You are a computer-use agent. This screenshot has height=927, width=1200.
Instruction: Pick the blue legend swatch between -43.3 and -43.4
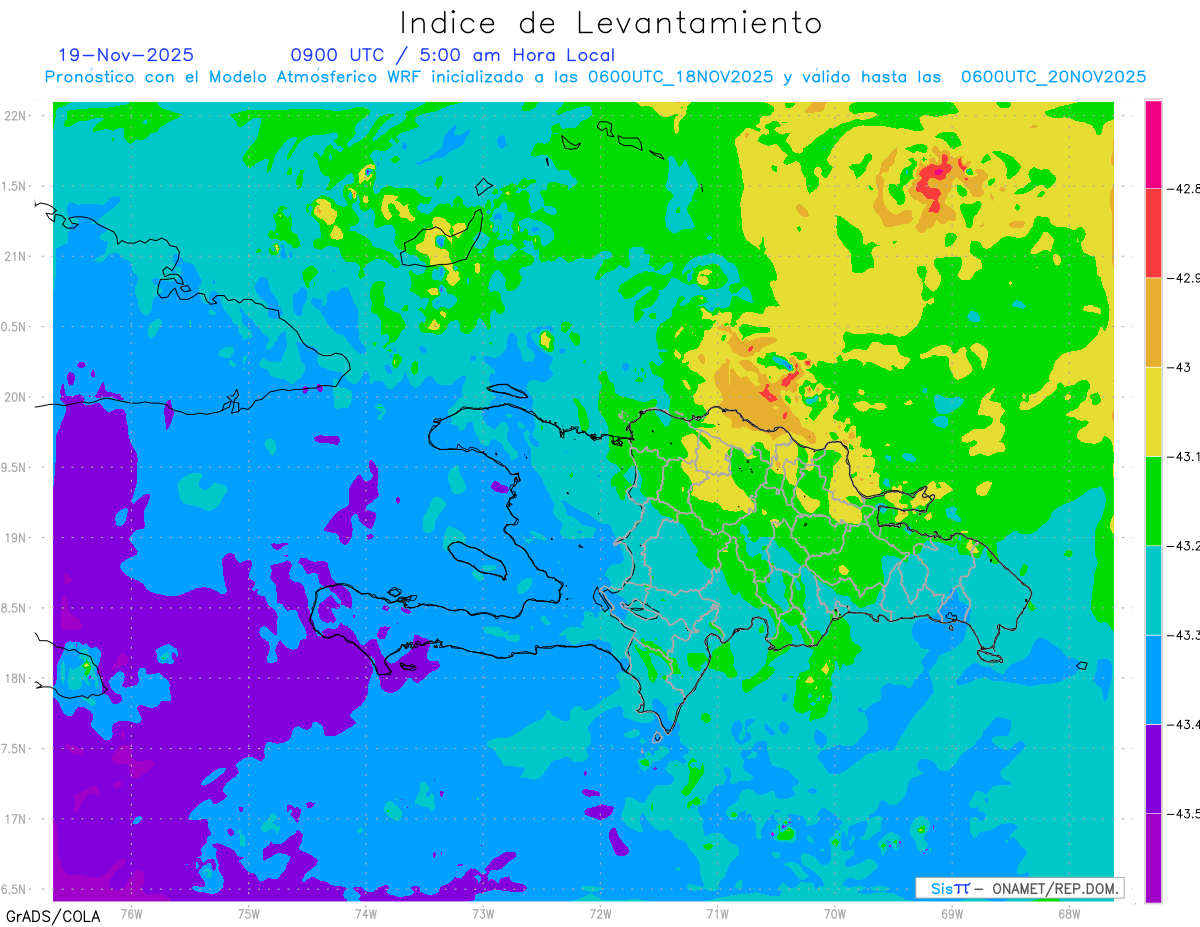point(1154,679)
